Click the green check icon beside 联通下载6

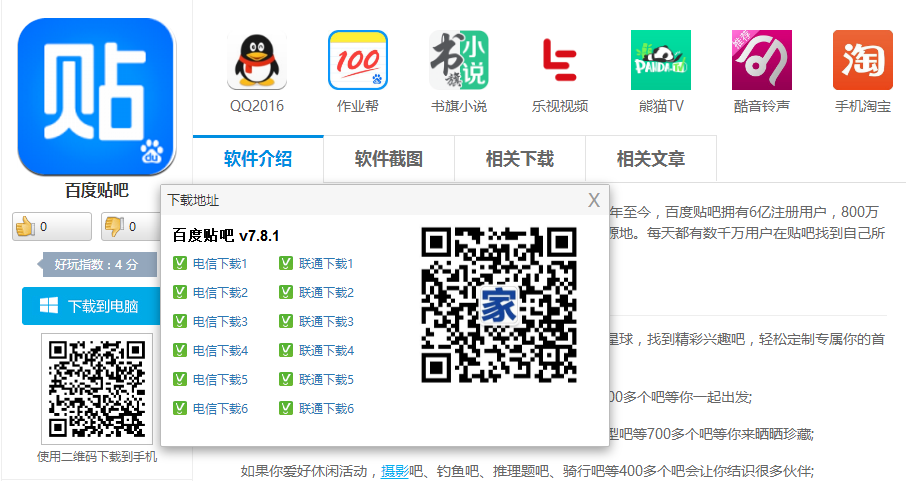click(x=285, y=408)
